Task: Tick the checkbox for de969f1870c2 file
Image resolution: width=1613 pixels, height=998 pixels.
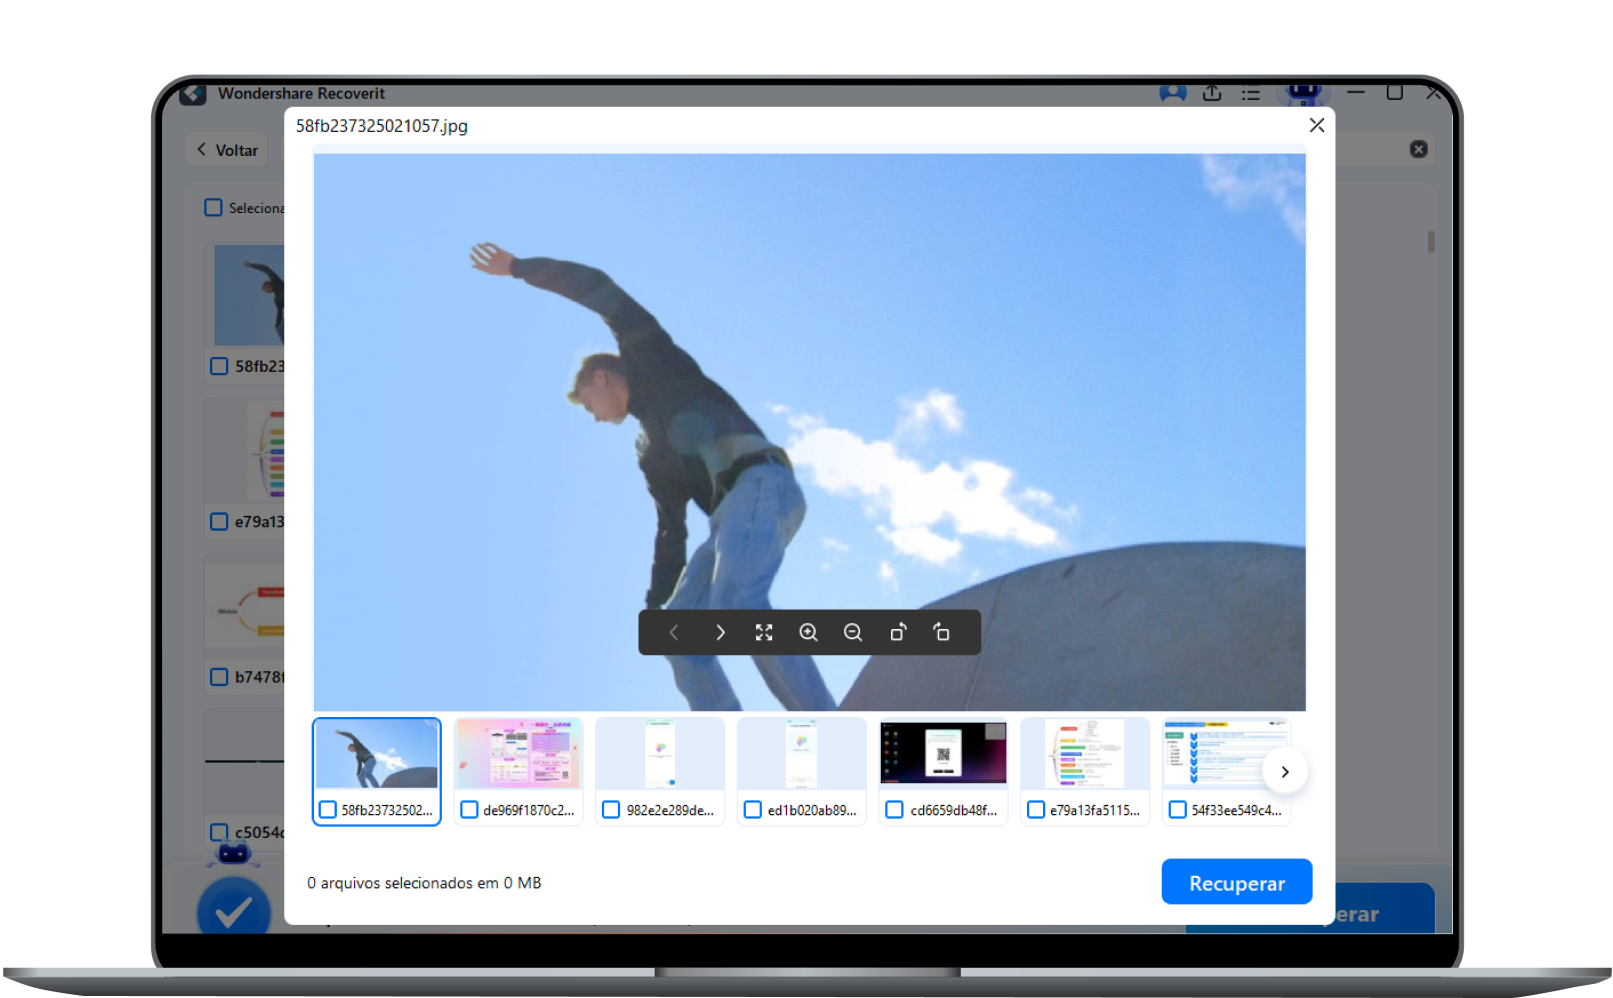Action: [469, 810]
